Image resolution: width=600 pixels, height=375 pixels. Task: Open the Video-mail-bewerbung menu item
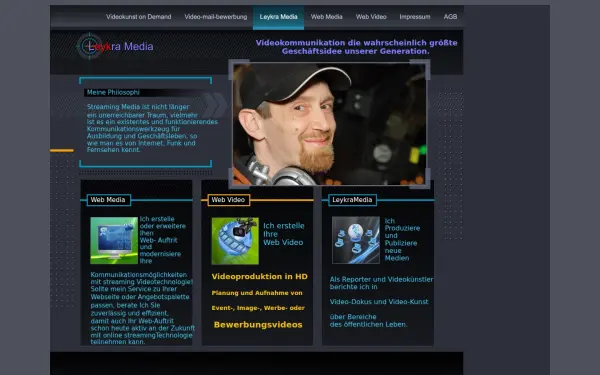point(215,17)
